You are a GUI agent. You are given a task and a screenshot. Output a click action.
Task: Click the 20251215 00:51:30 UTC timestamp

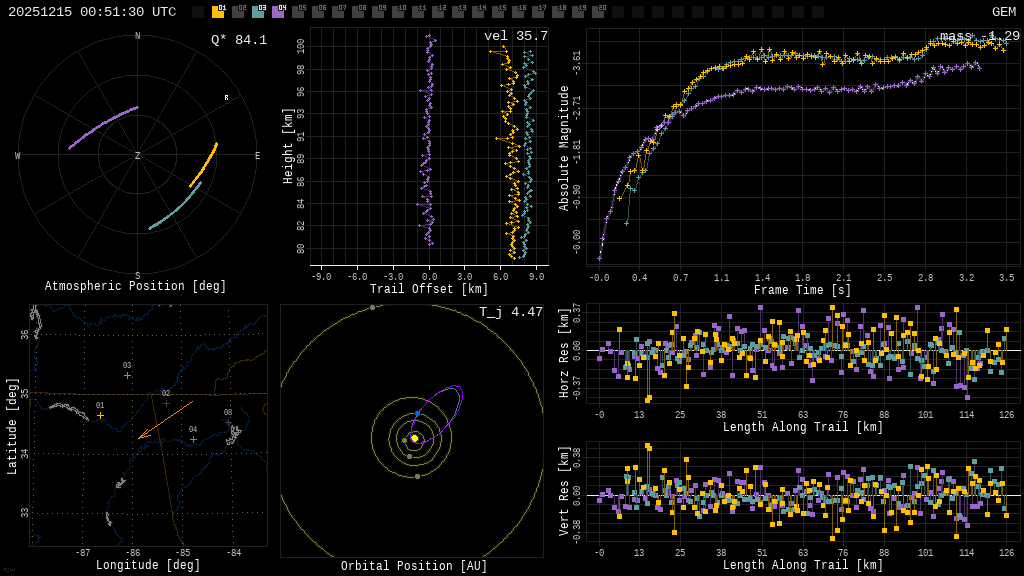point(92,12)
